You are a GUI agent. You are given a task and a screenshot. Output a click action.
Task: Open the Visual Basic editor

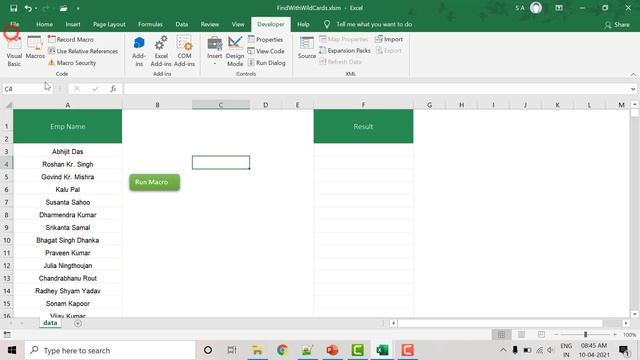tap(14, 51)
